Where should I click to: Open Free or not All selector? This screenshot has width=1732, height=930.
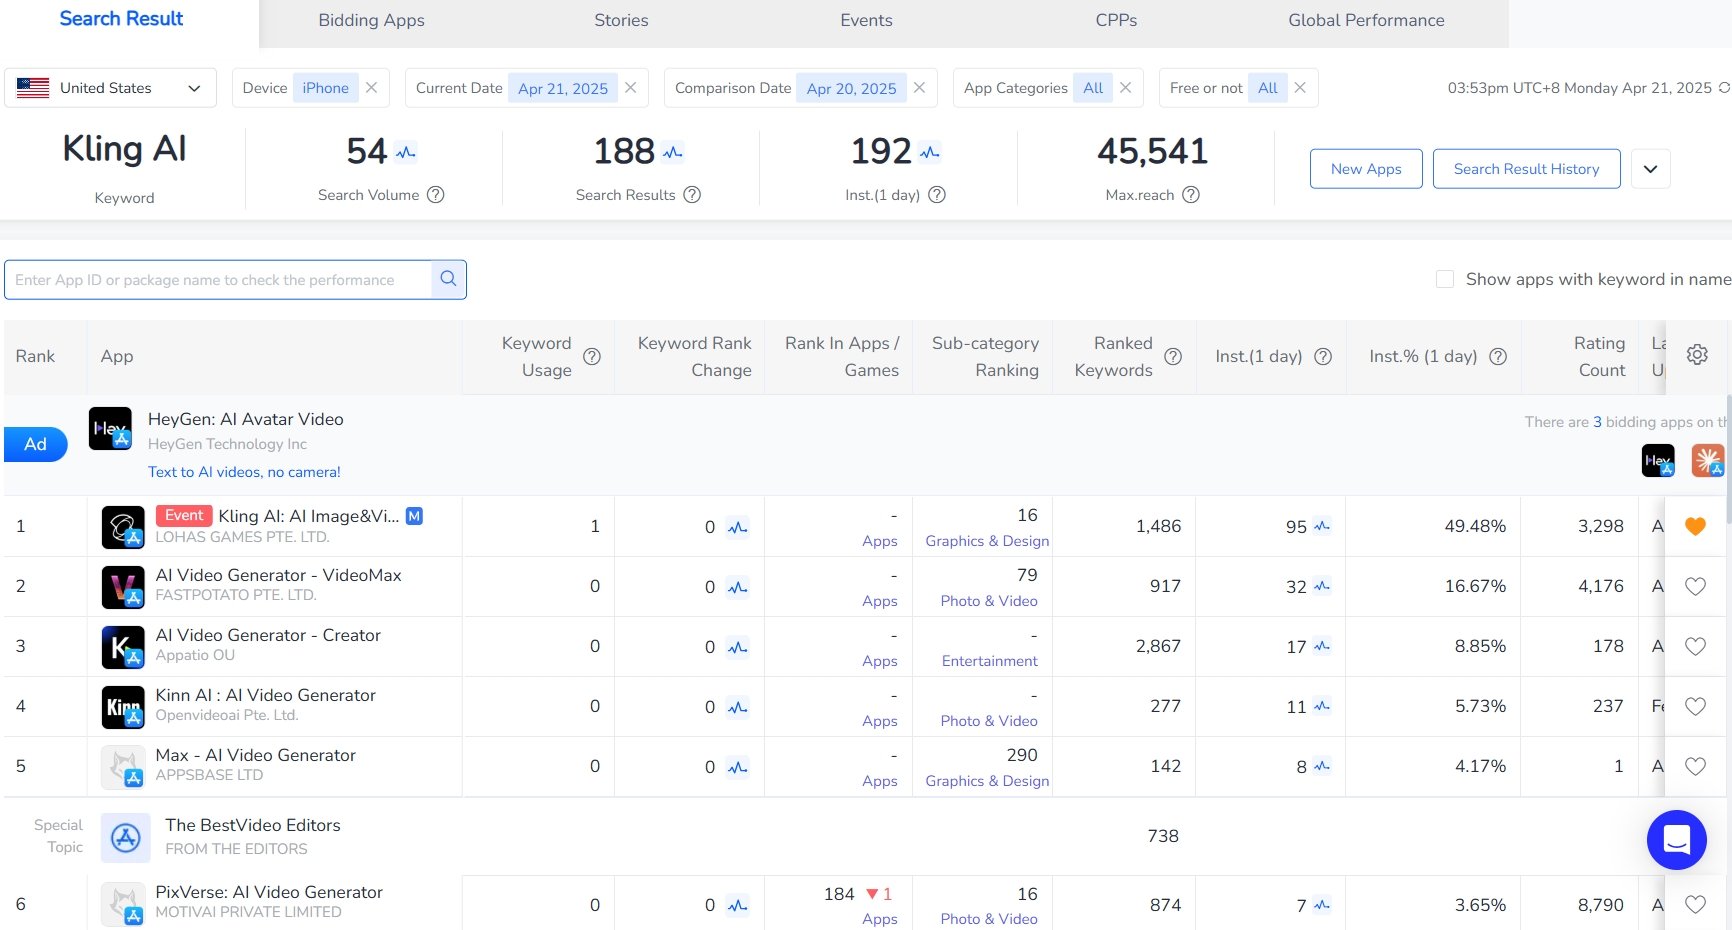point(1267,88)
